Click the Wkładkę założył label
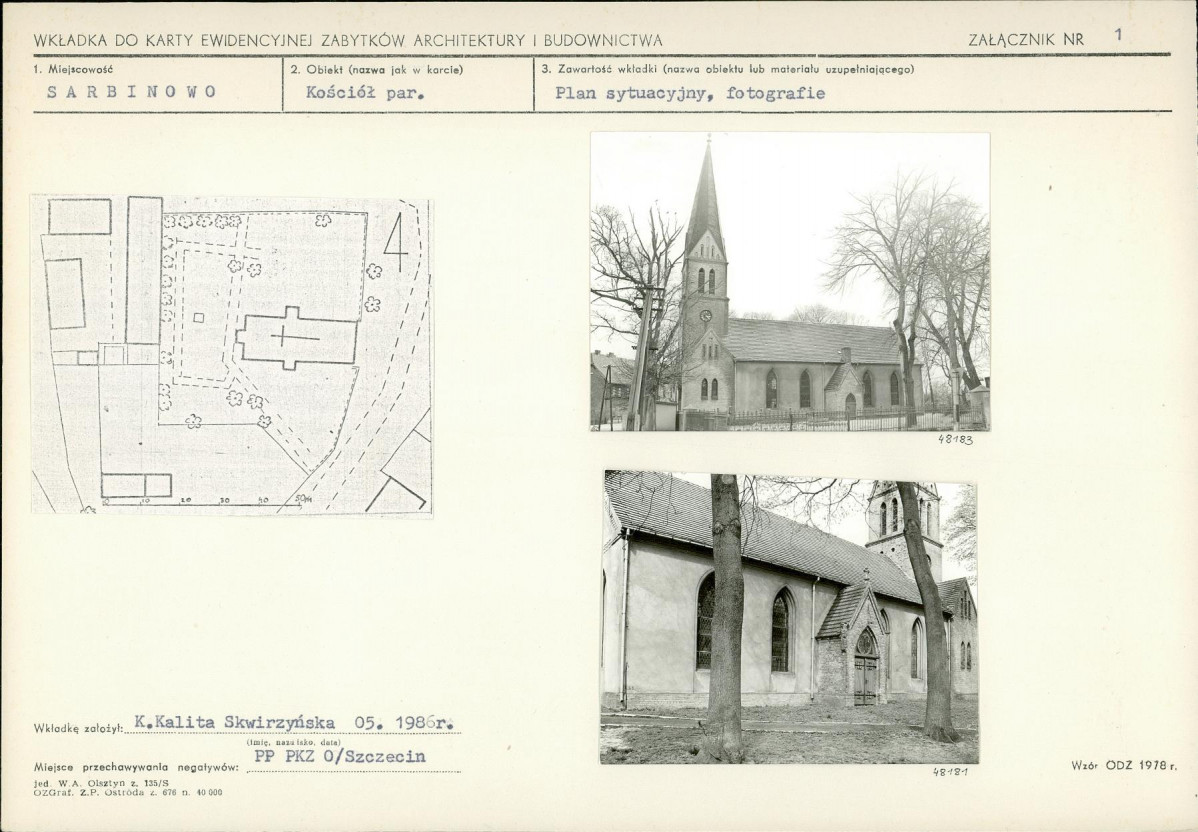Screen dimensions: 1198x832 (x=79, y=729)
